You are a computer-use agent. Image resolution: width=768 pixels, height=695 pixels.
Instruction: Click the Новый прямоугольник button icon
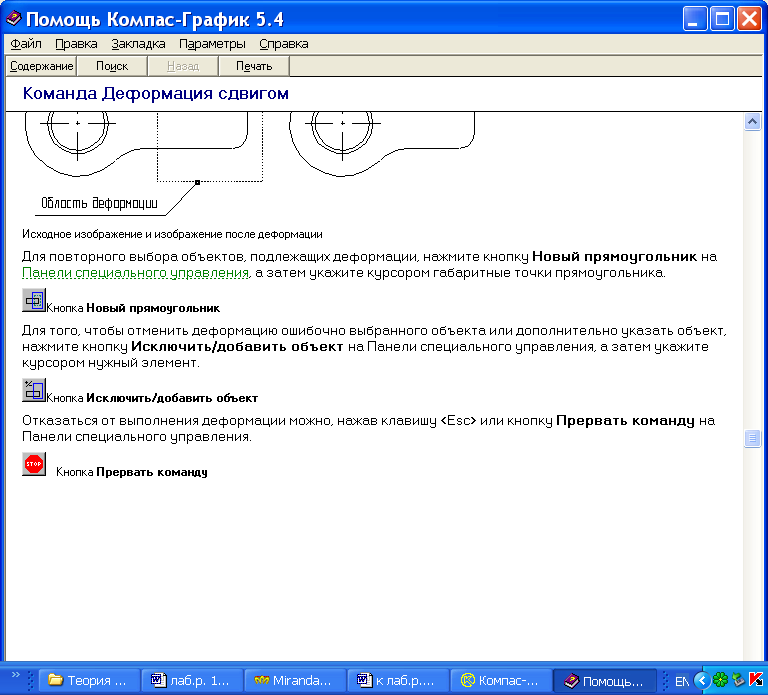coord(34,300)
